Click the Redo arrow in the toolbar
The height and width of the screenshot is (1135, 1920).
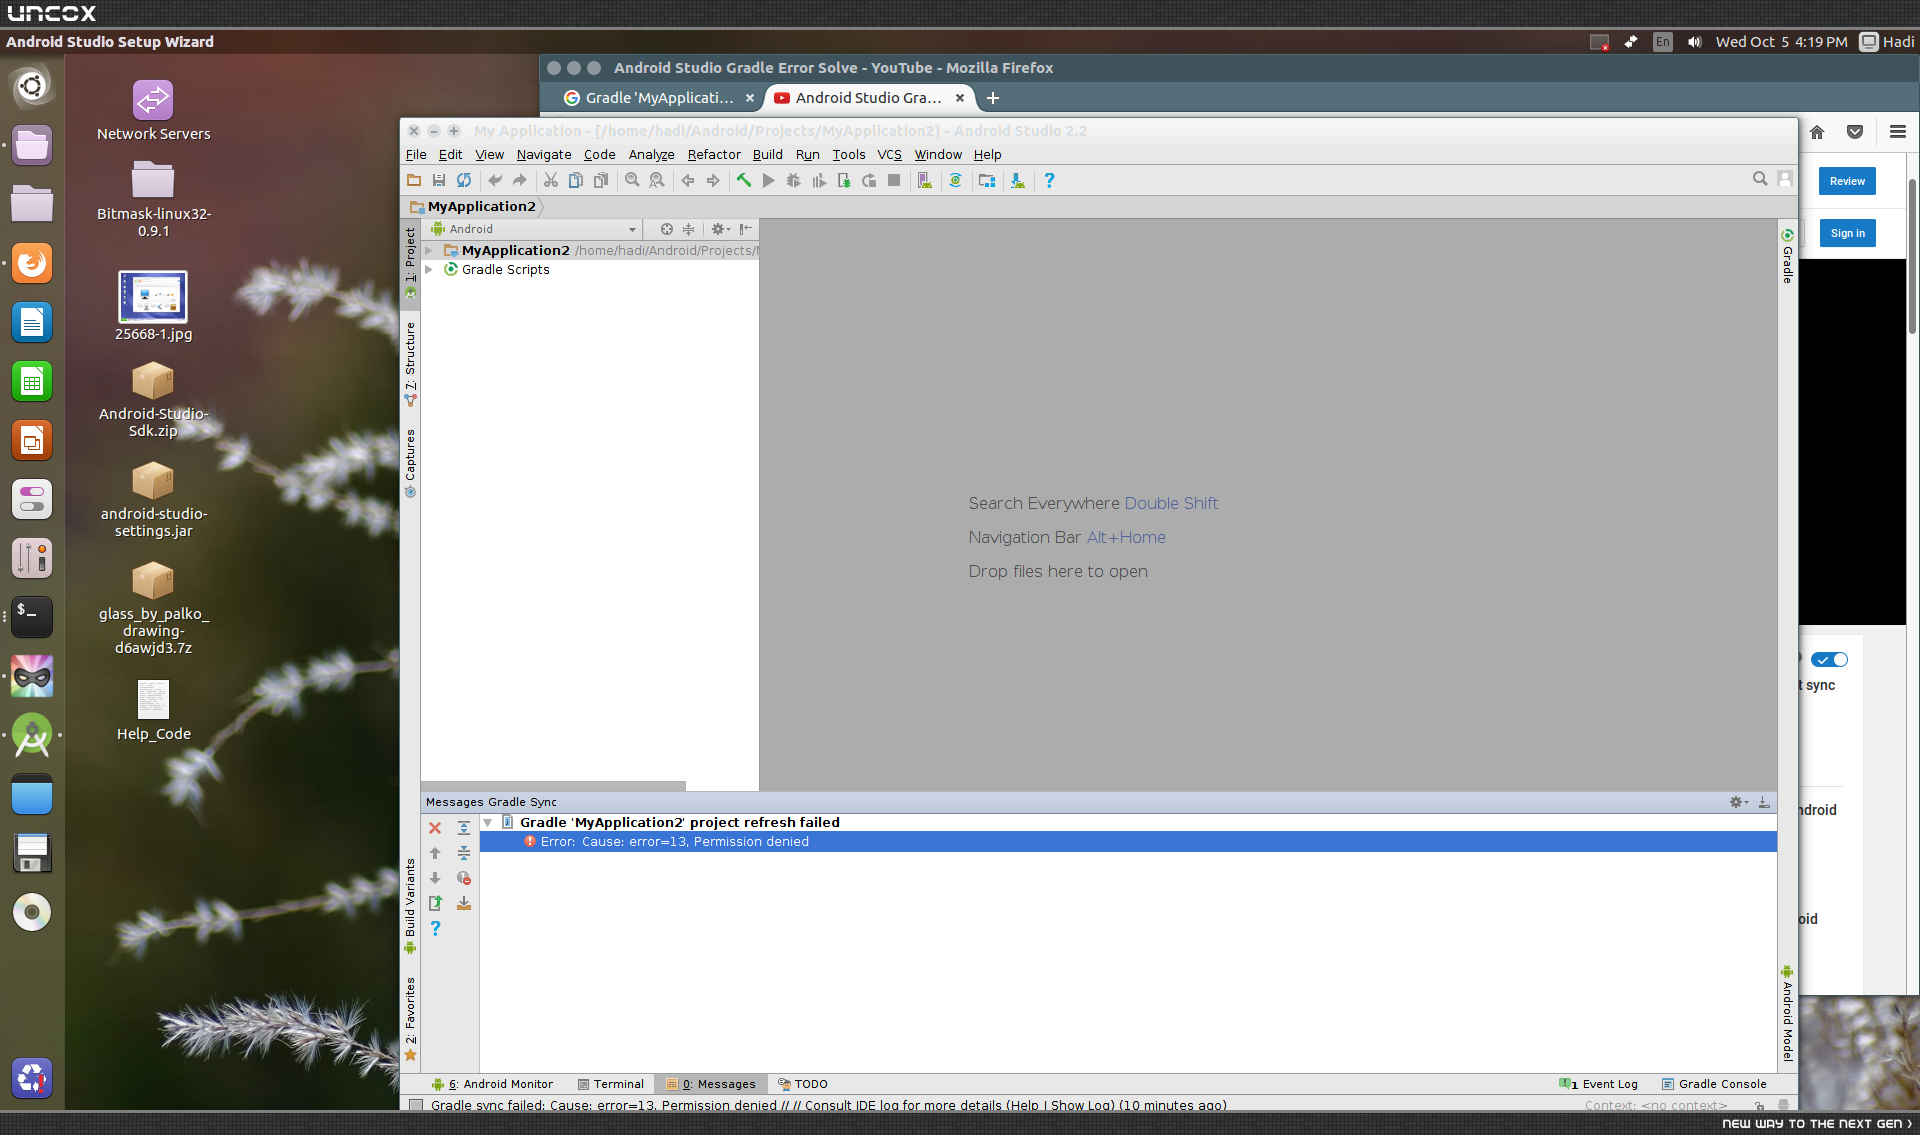[520, 180]
